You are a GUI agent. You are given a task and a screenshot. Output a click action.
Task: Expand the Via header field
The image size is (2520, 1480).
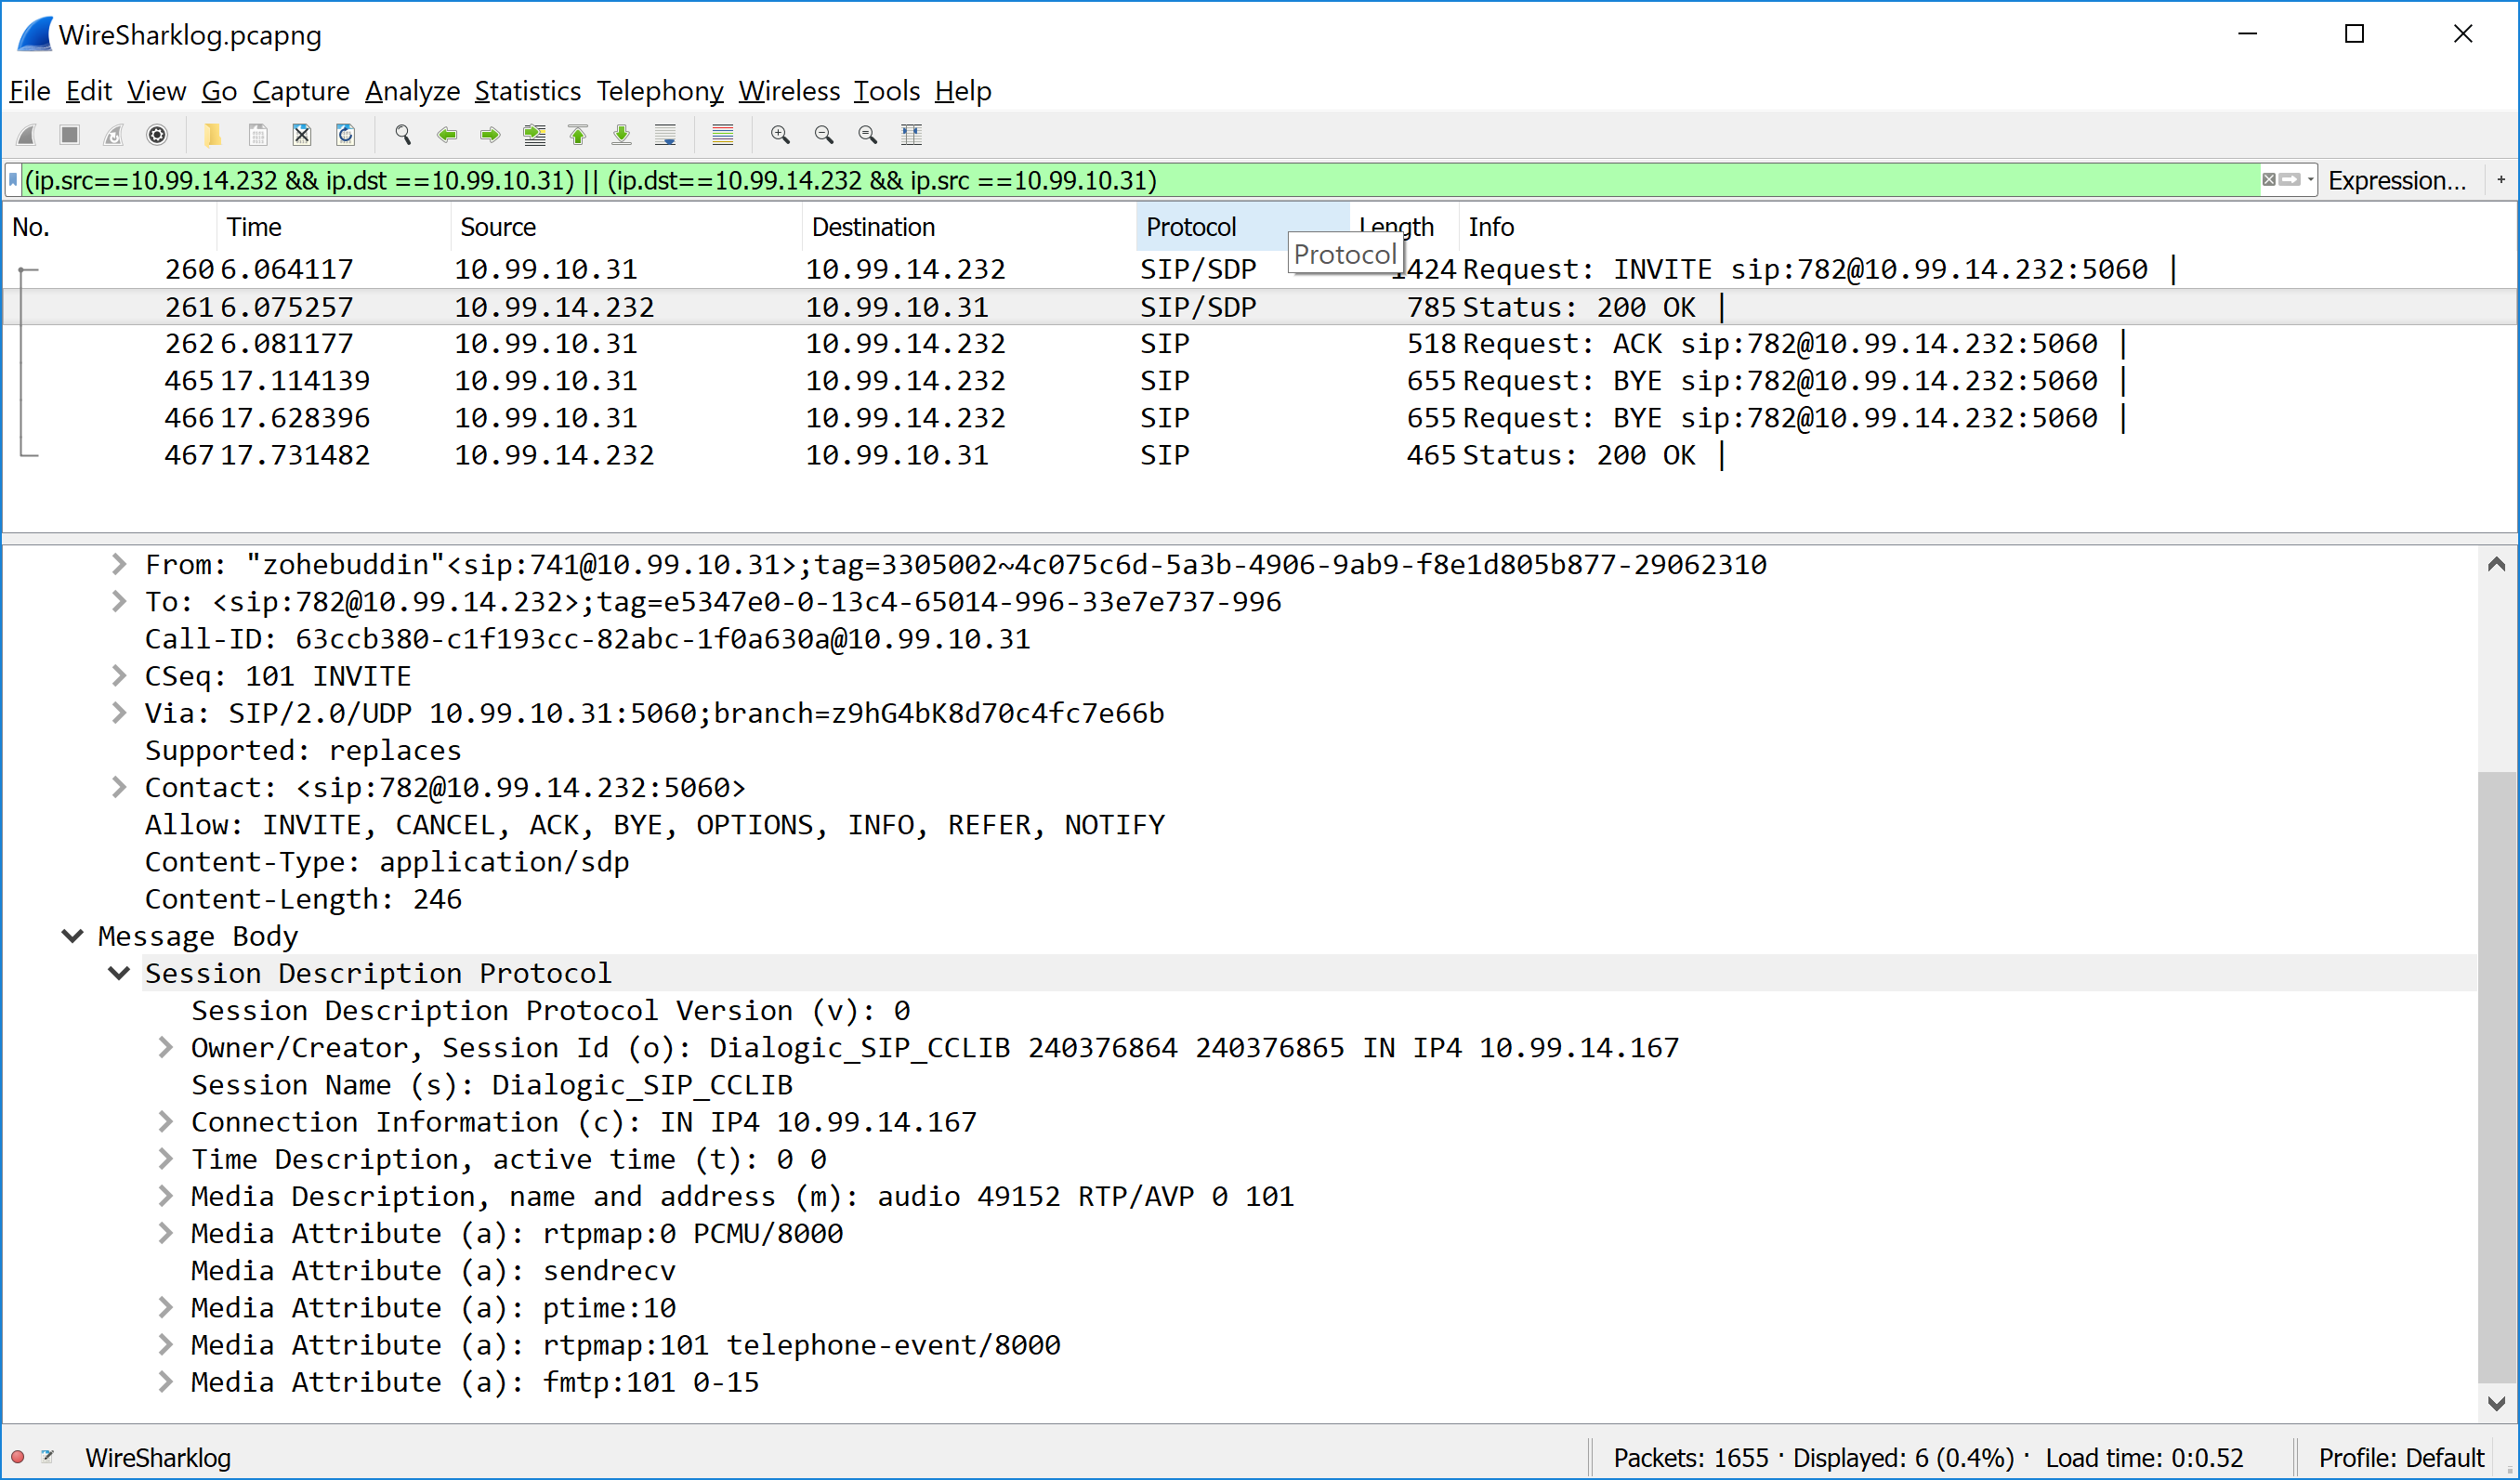pyautogui.click(x=119, y=713)
